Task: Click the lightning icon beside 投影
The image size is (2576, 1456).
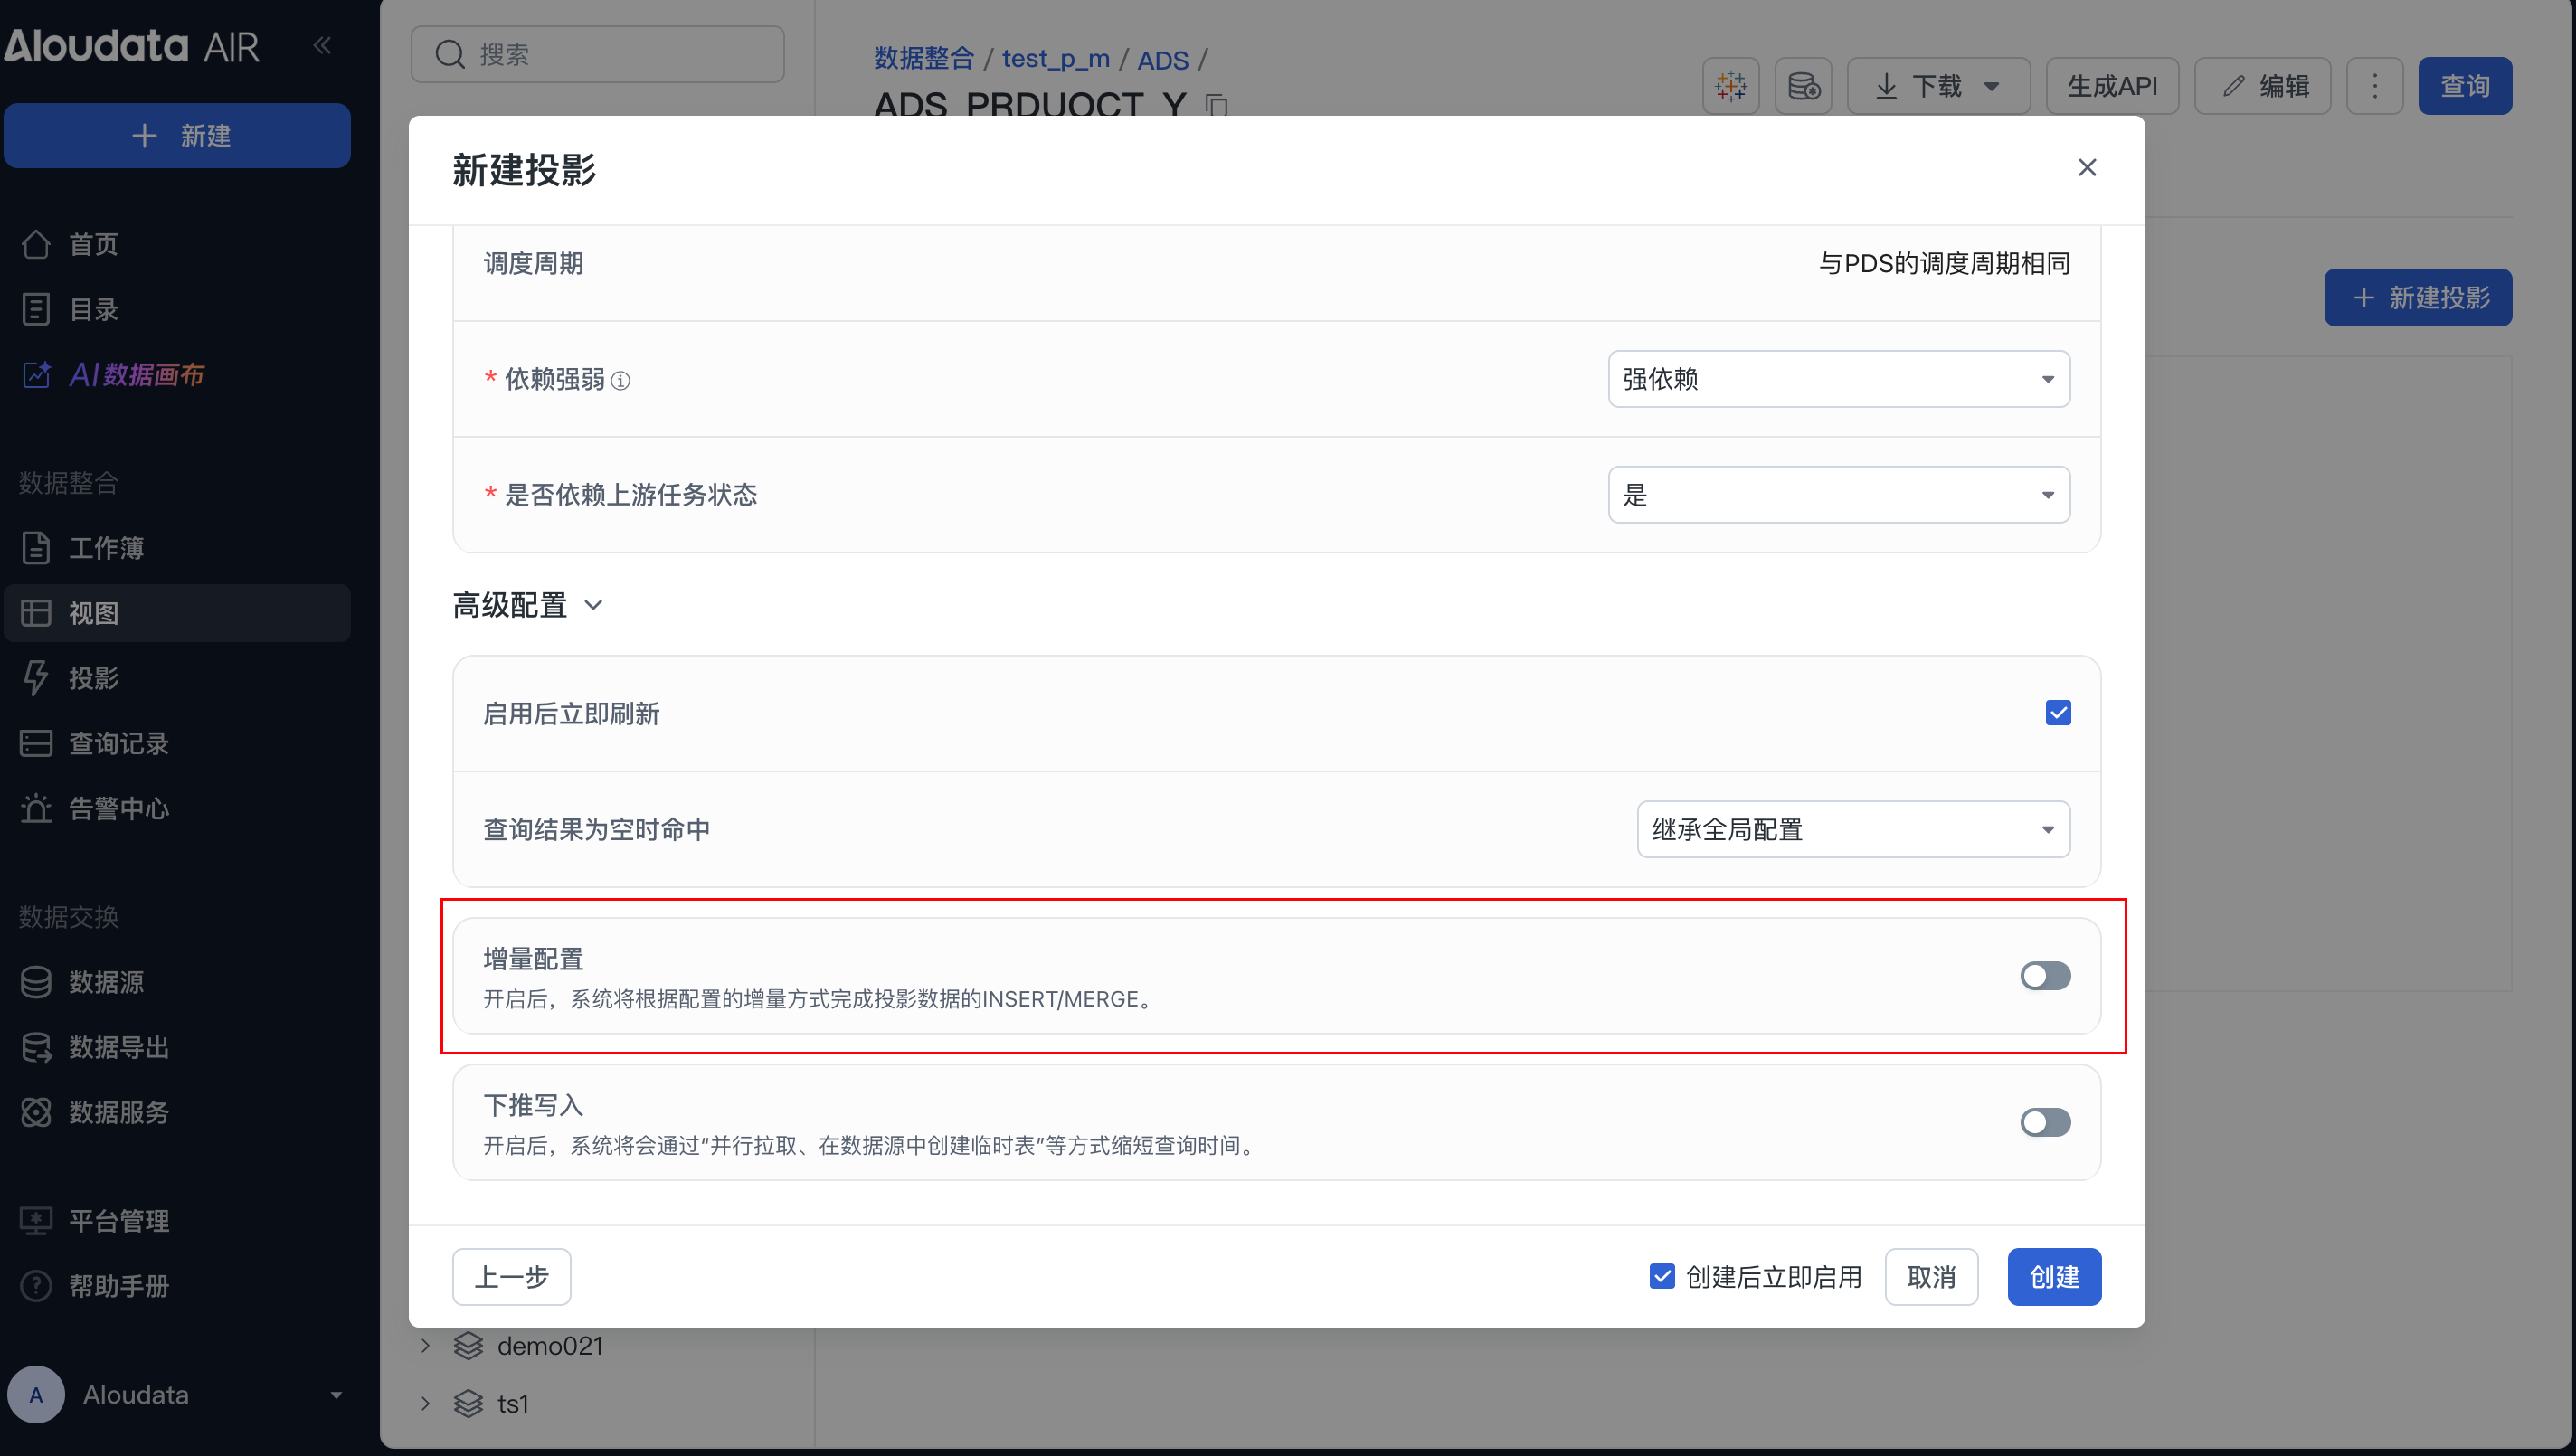Action: (x=36, y=678)
